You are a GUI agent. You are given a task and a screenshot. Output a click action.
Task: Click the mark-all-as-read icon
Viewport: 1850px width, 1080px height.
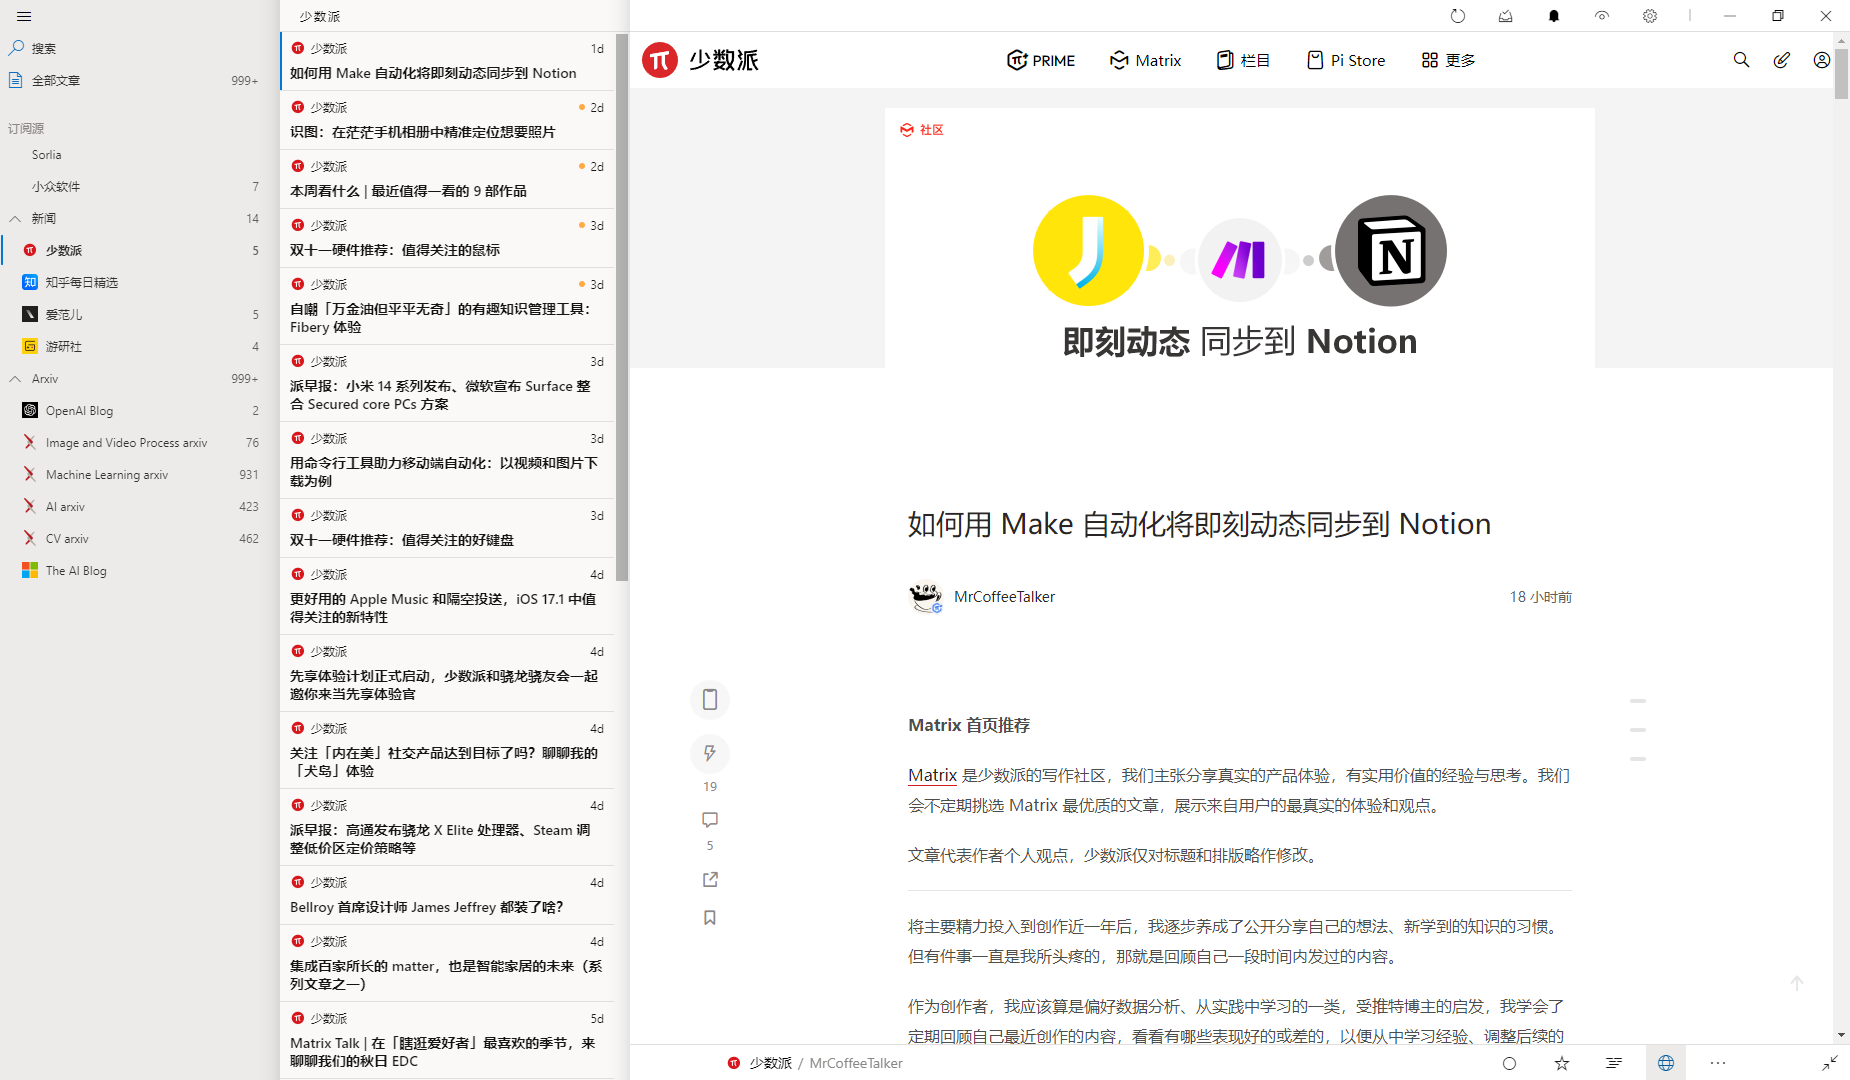tap(1505, 16)
